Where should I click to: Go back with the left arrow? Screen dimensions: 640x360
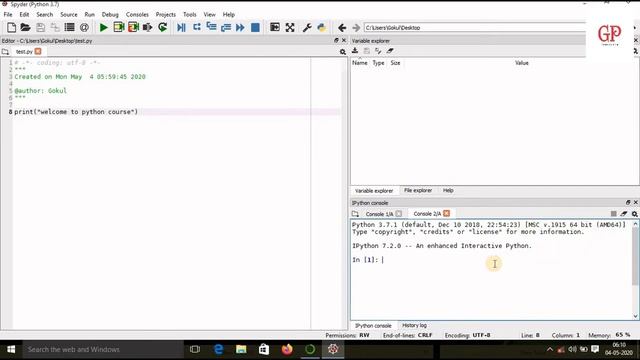342,27
